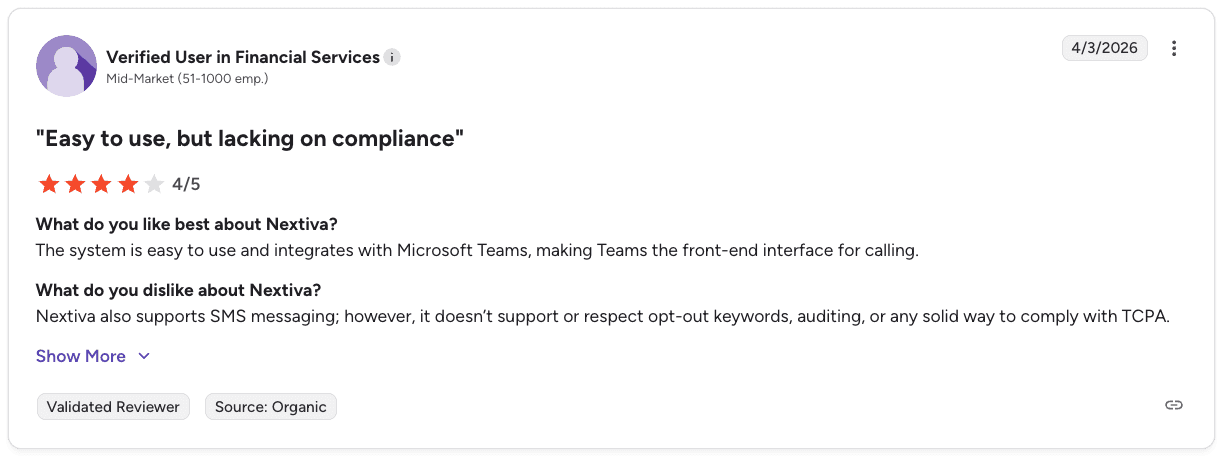This screenshot has height=458, width=1221.
Task: Click the Validated Reviewer badge
Action: [113, 407]
